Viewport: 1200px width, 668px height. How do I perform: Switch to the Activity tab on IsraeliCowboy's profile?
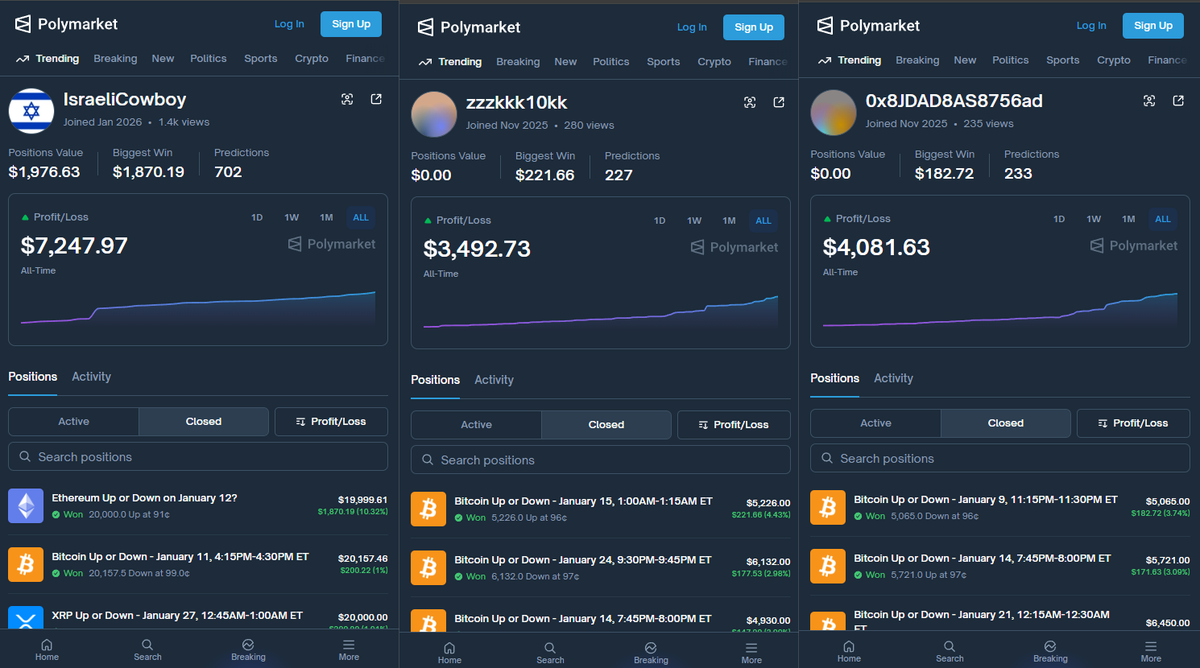point(91,376)
